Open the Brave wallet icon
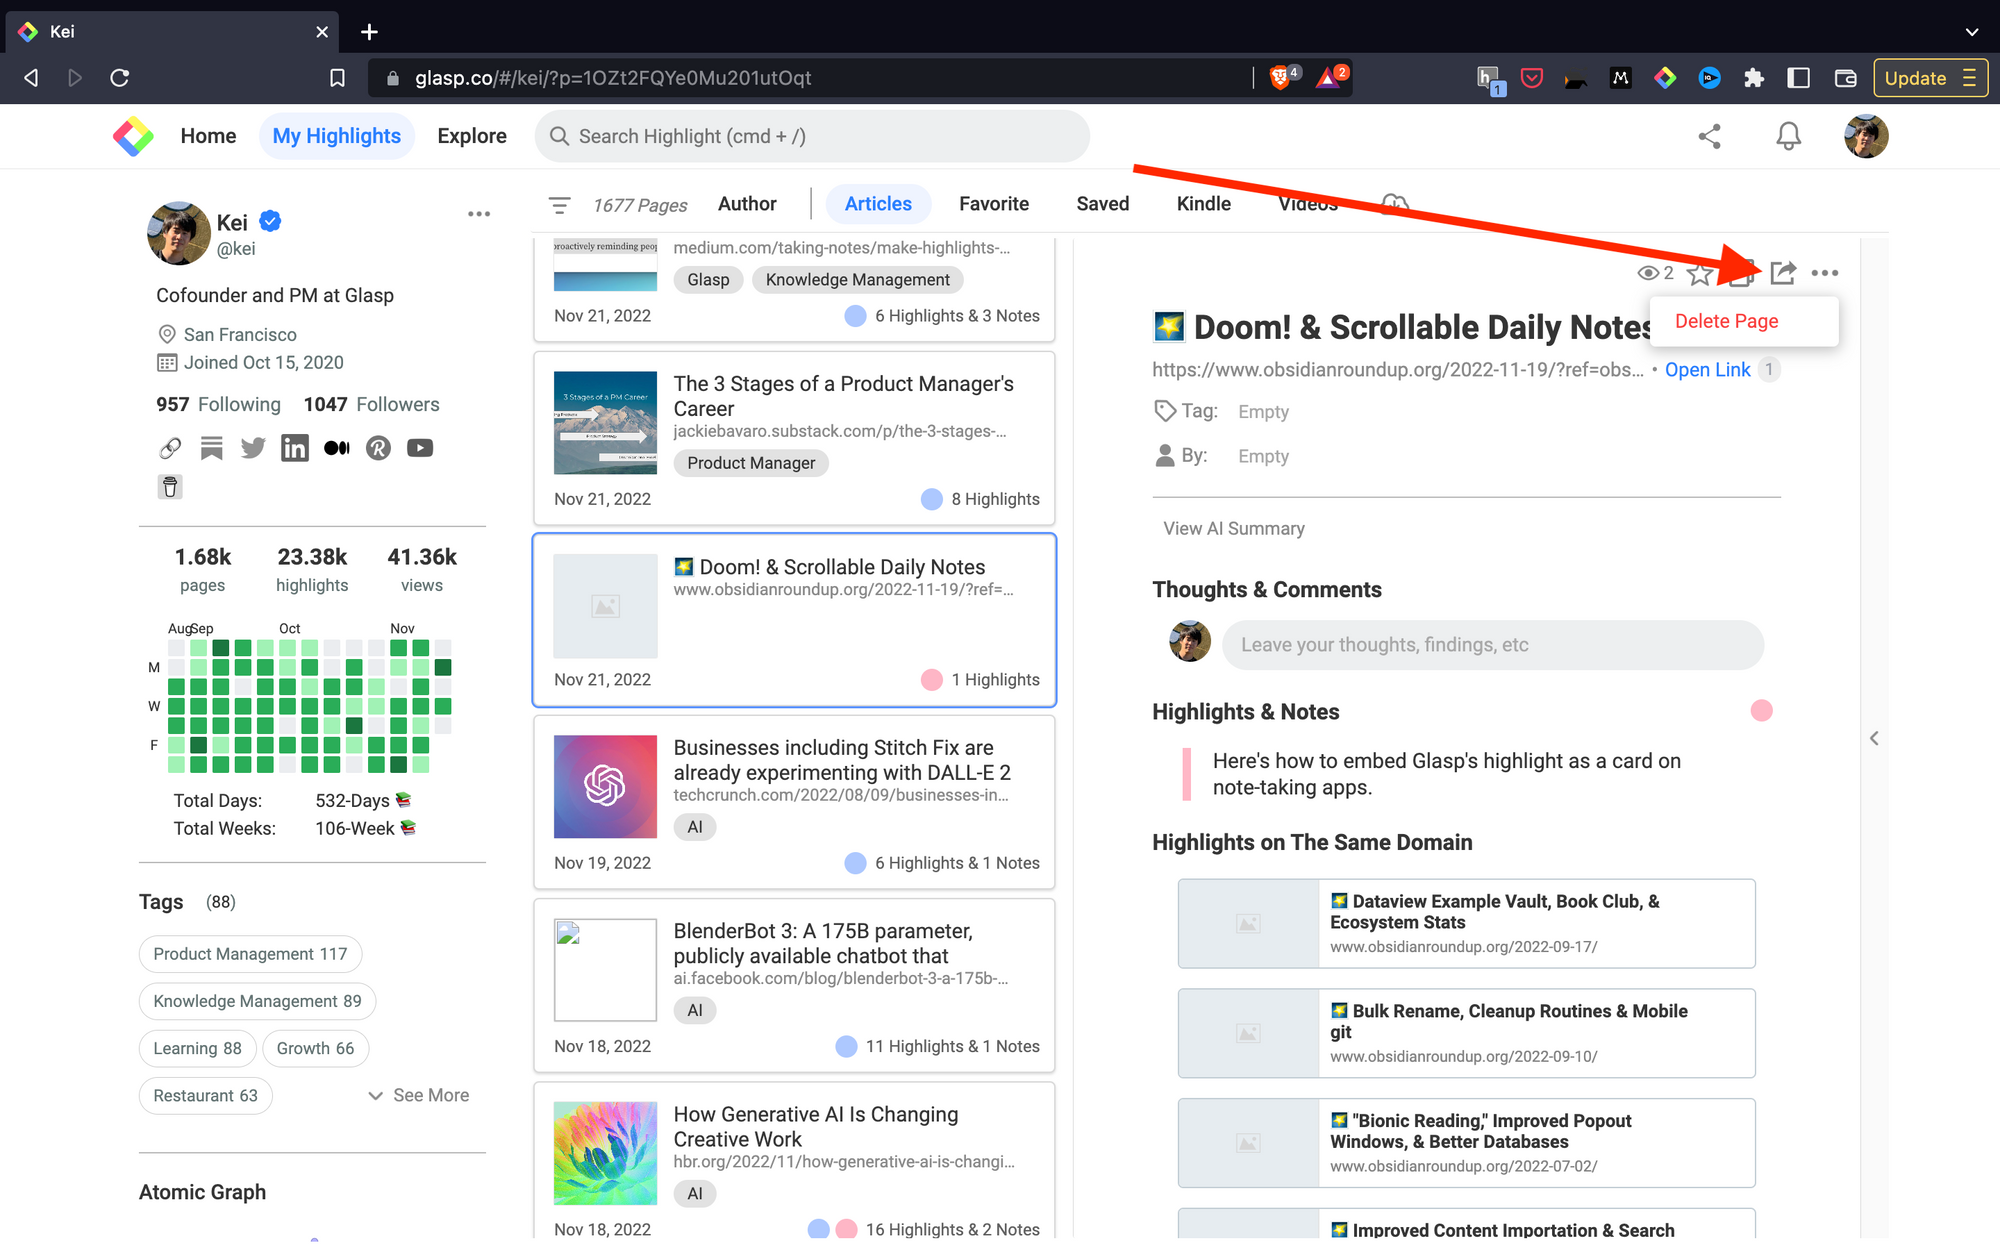 tap(1845, 78)
